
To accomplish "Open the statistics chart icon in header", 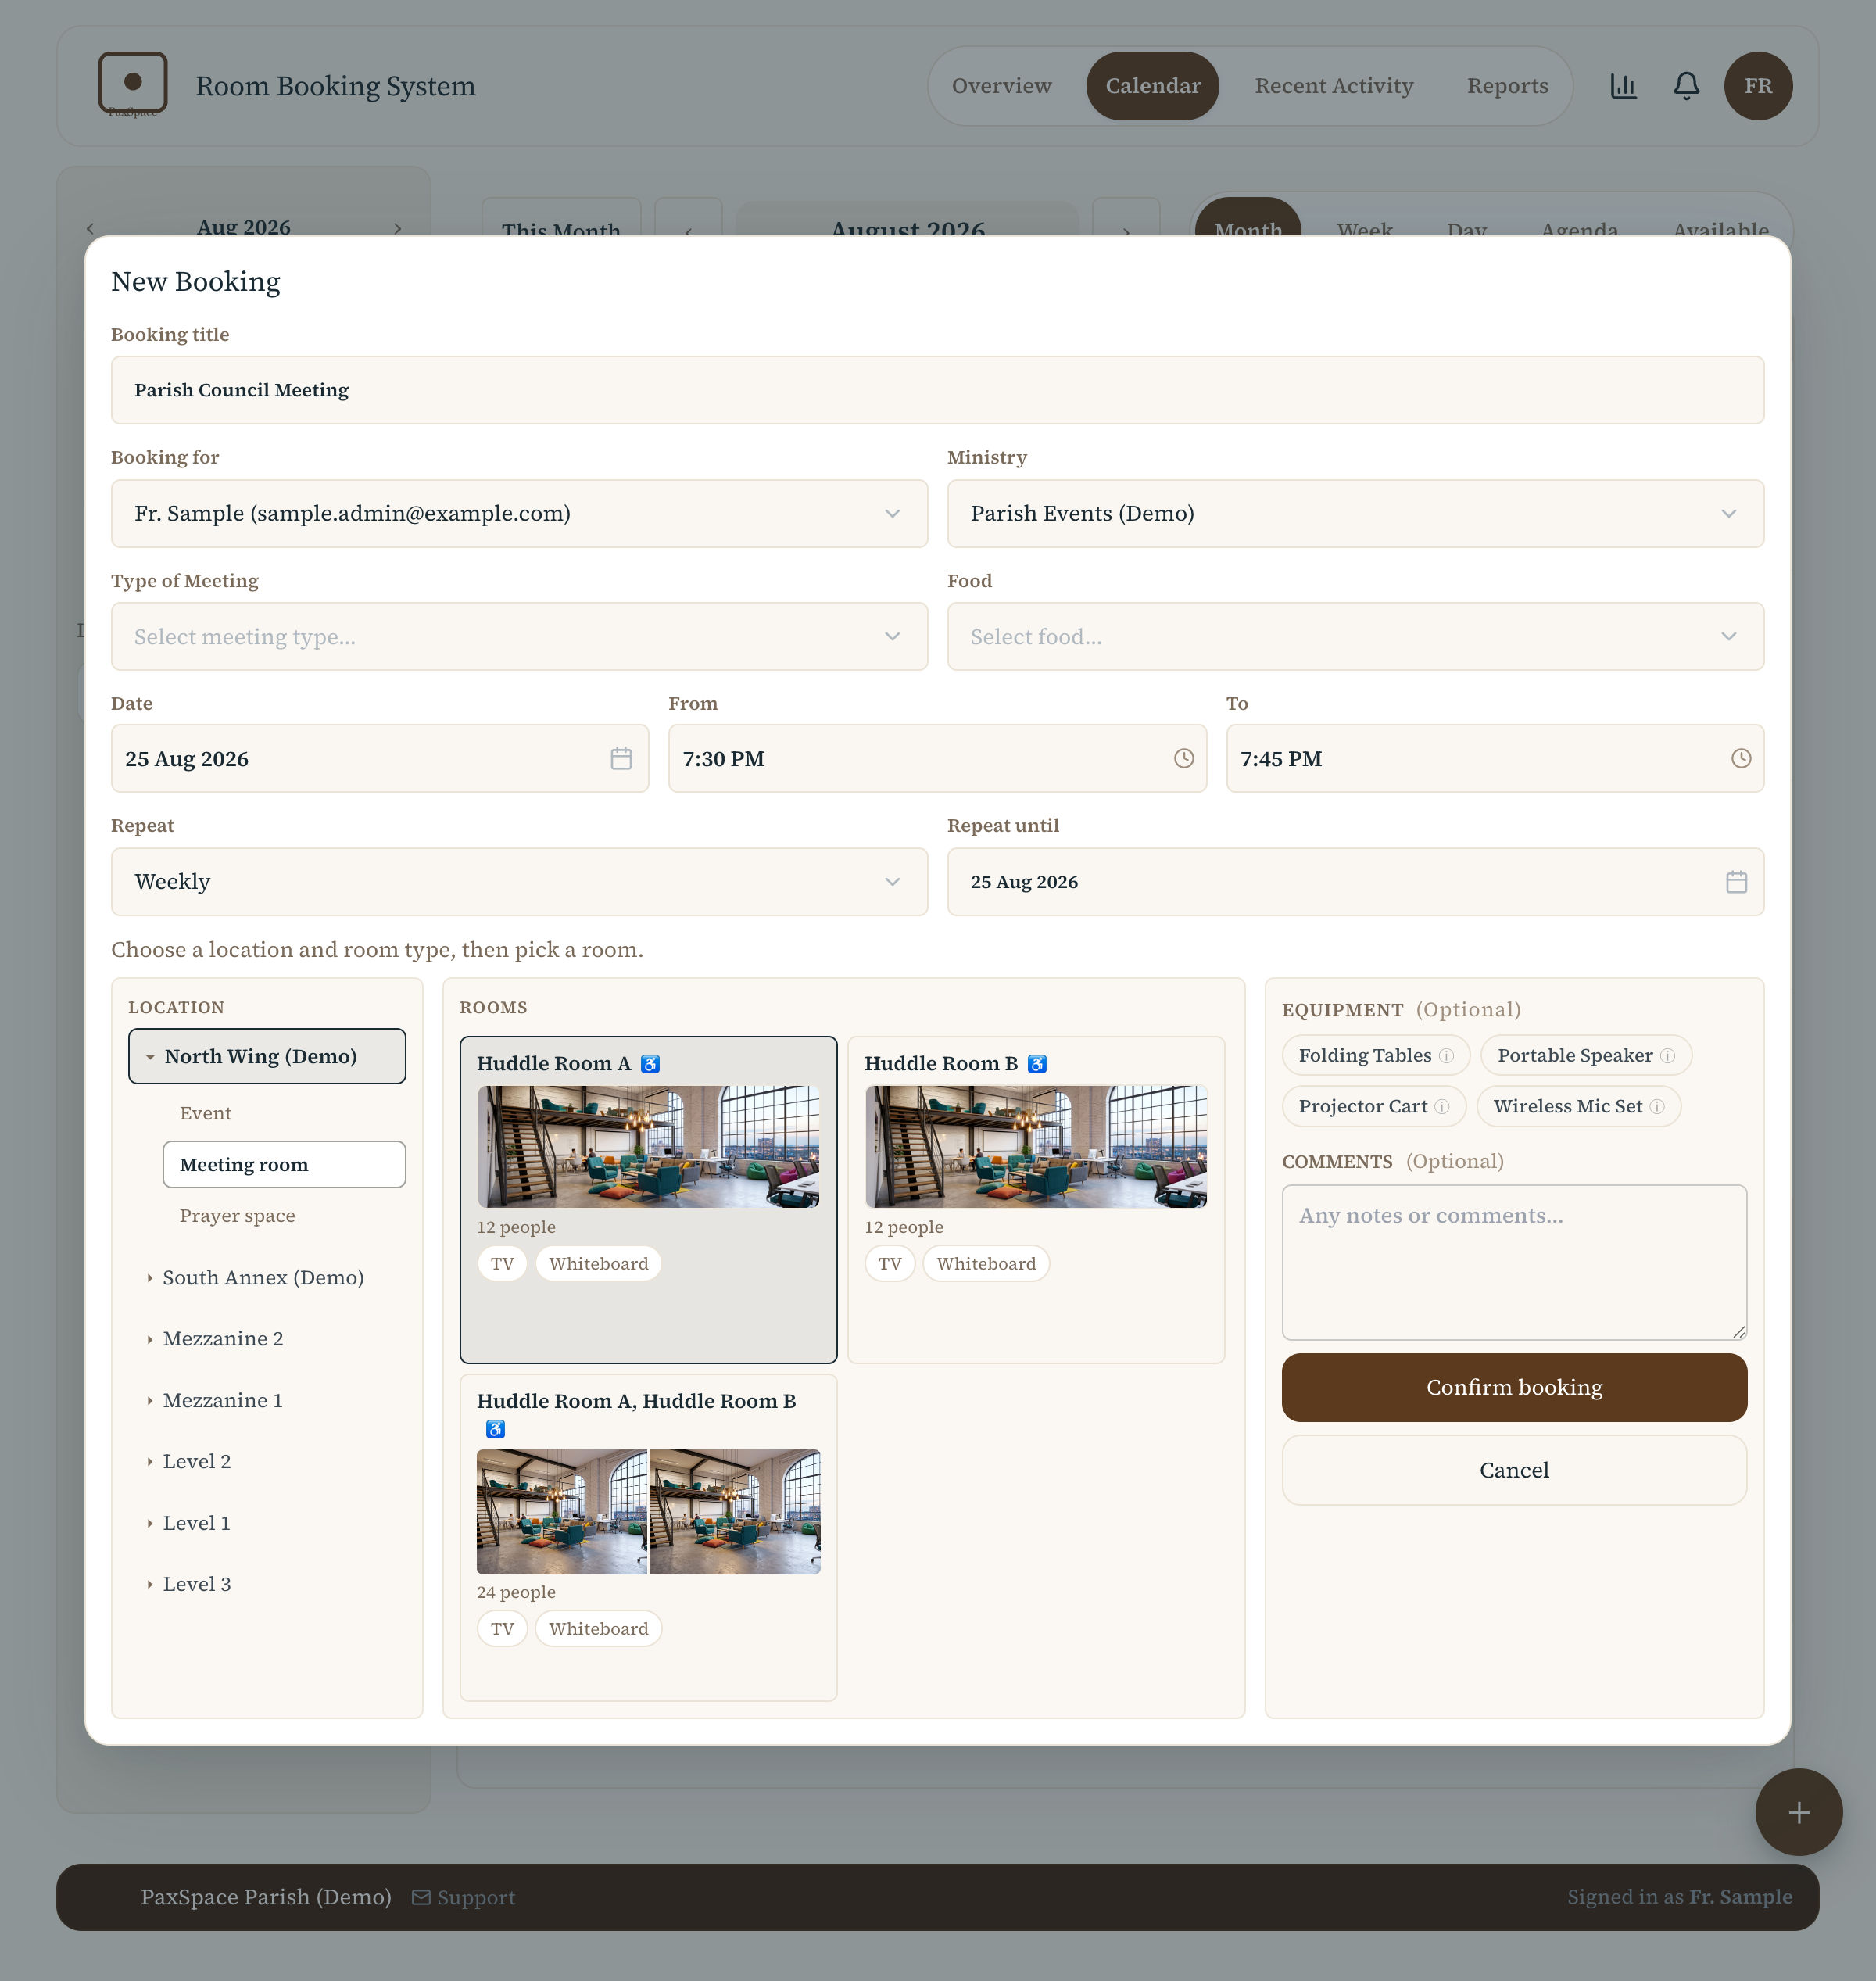I will click(1623, 86).
